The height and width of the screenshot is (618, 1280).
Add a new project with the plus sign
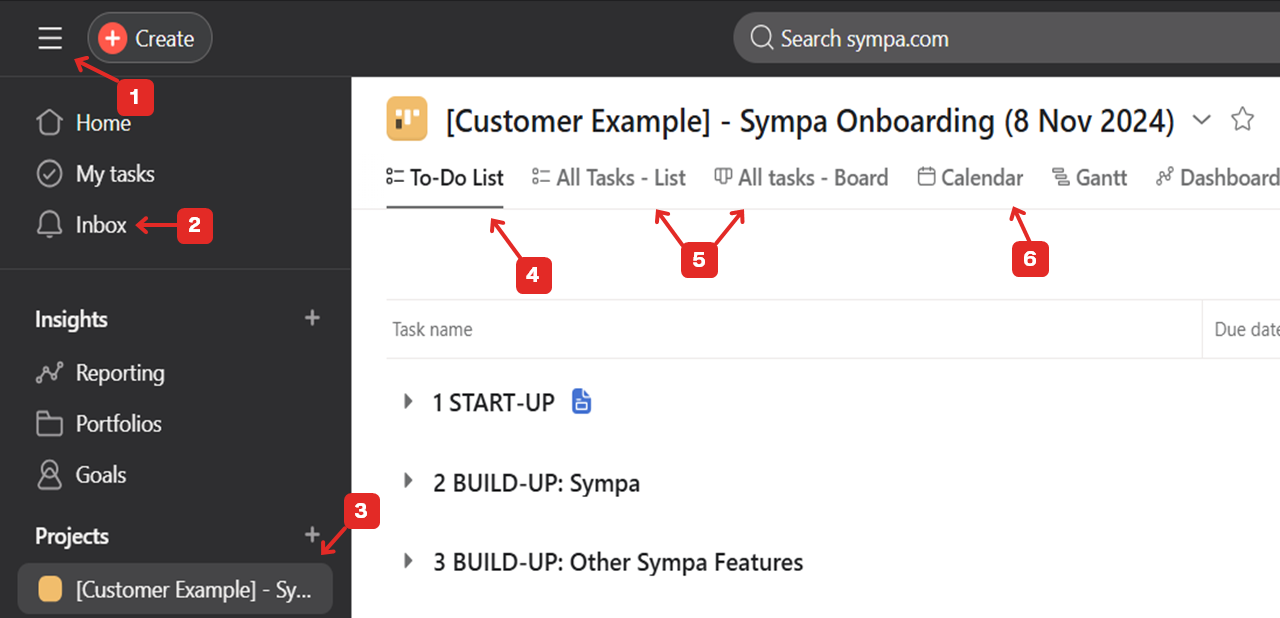312,536
